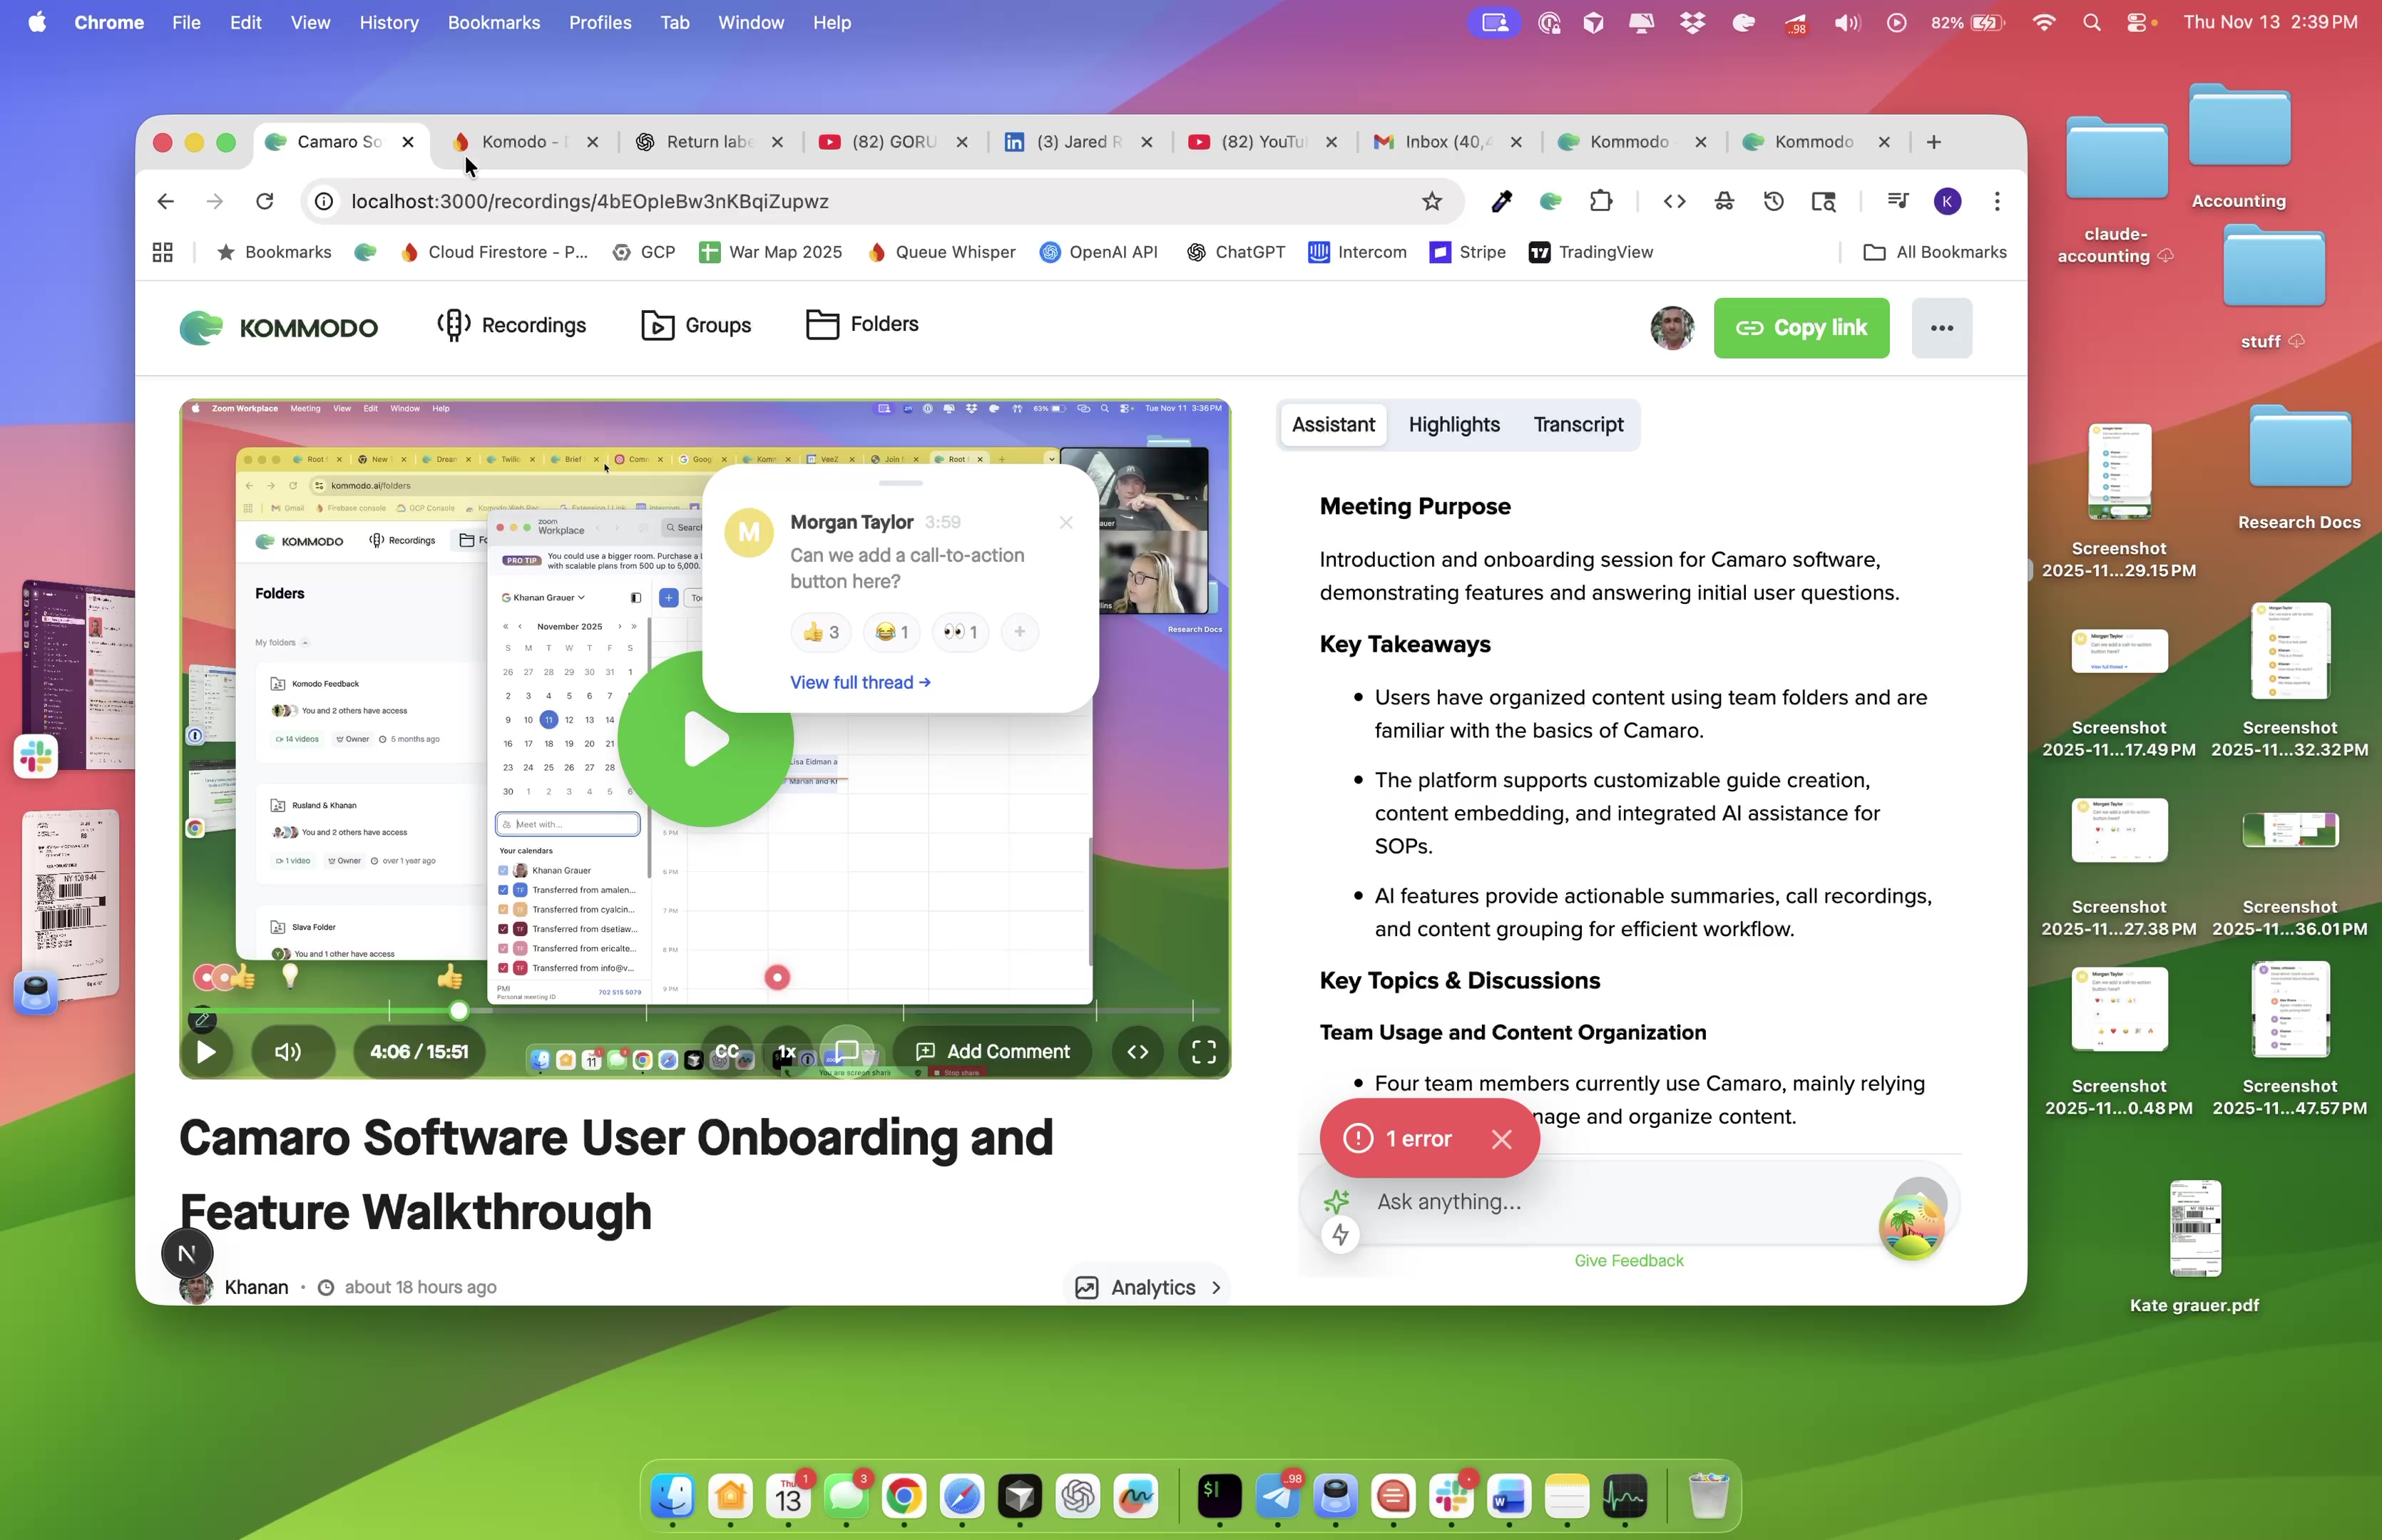The image size is (2382, 1540).
Task: Open the Groups page
Action: 696,325
